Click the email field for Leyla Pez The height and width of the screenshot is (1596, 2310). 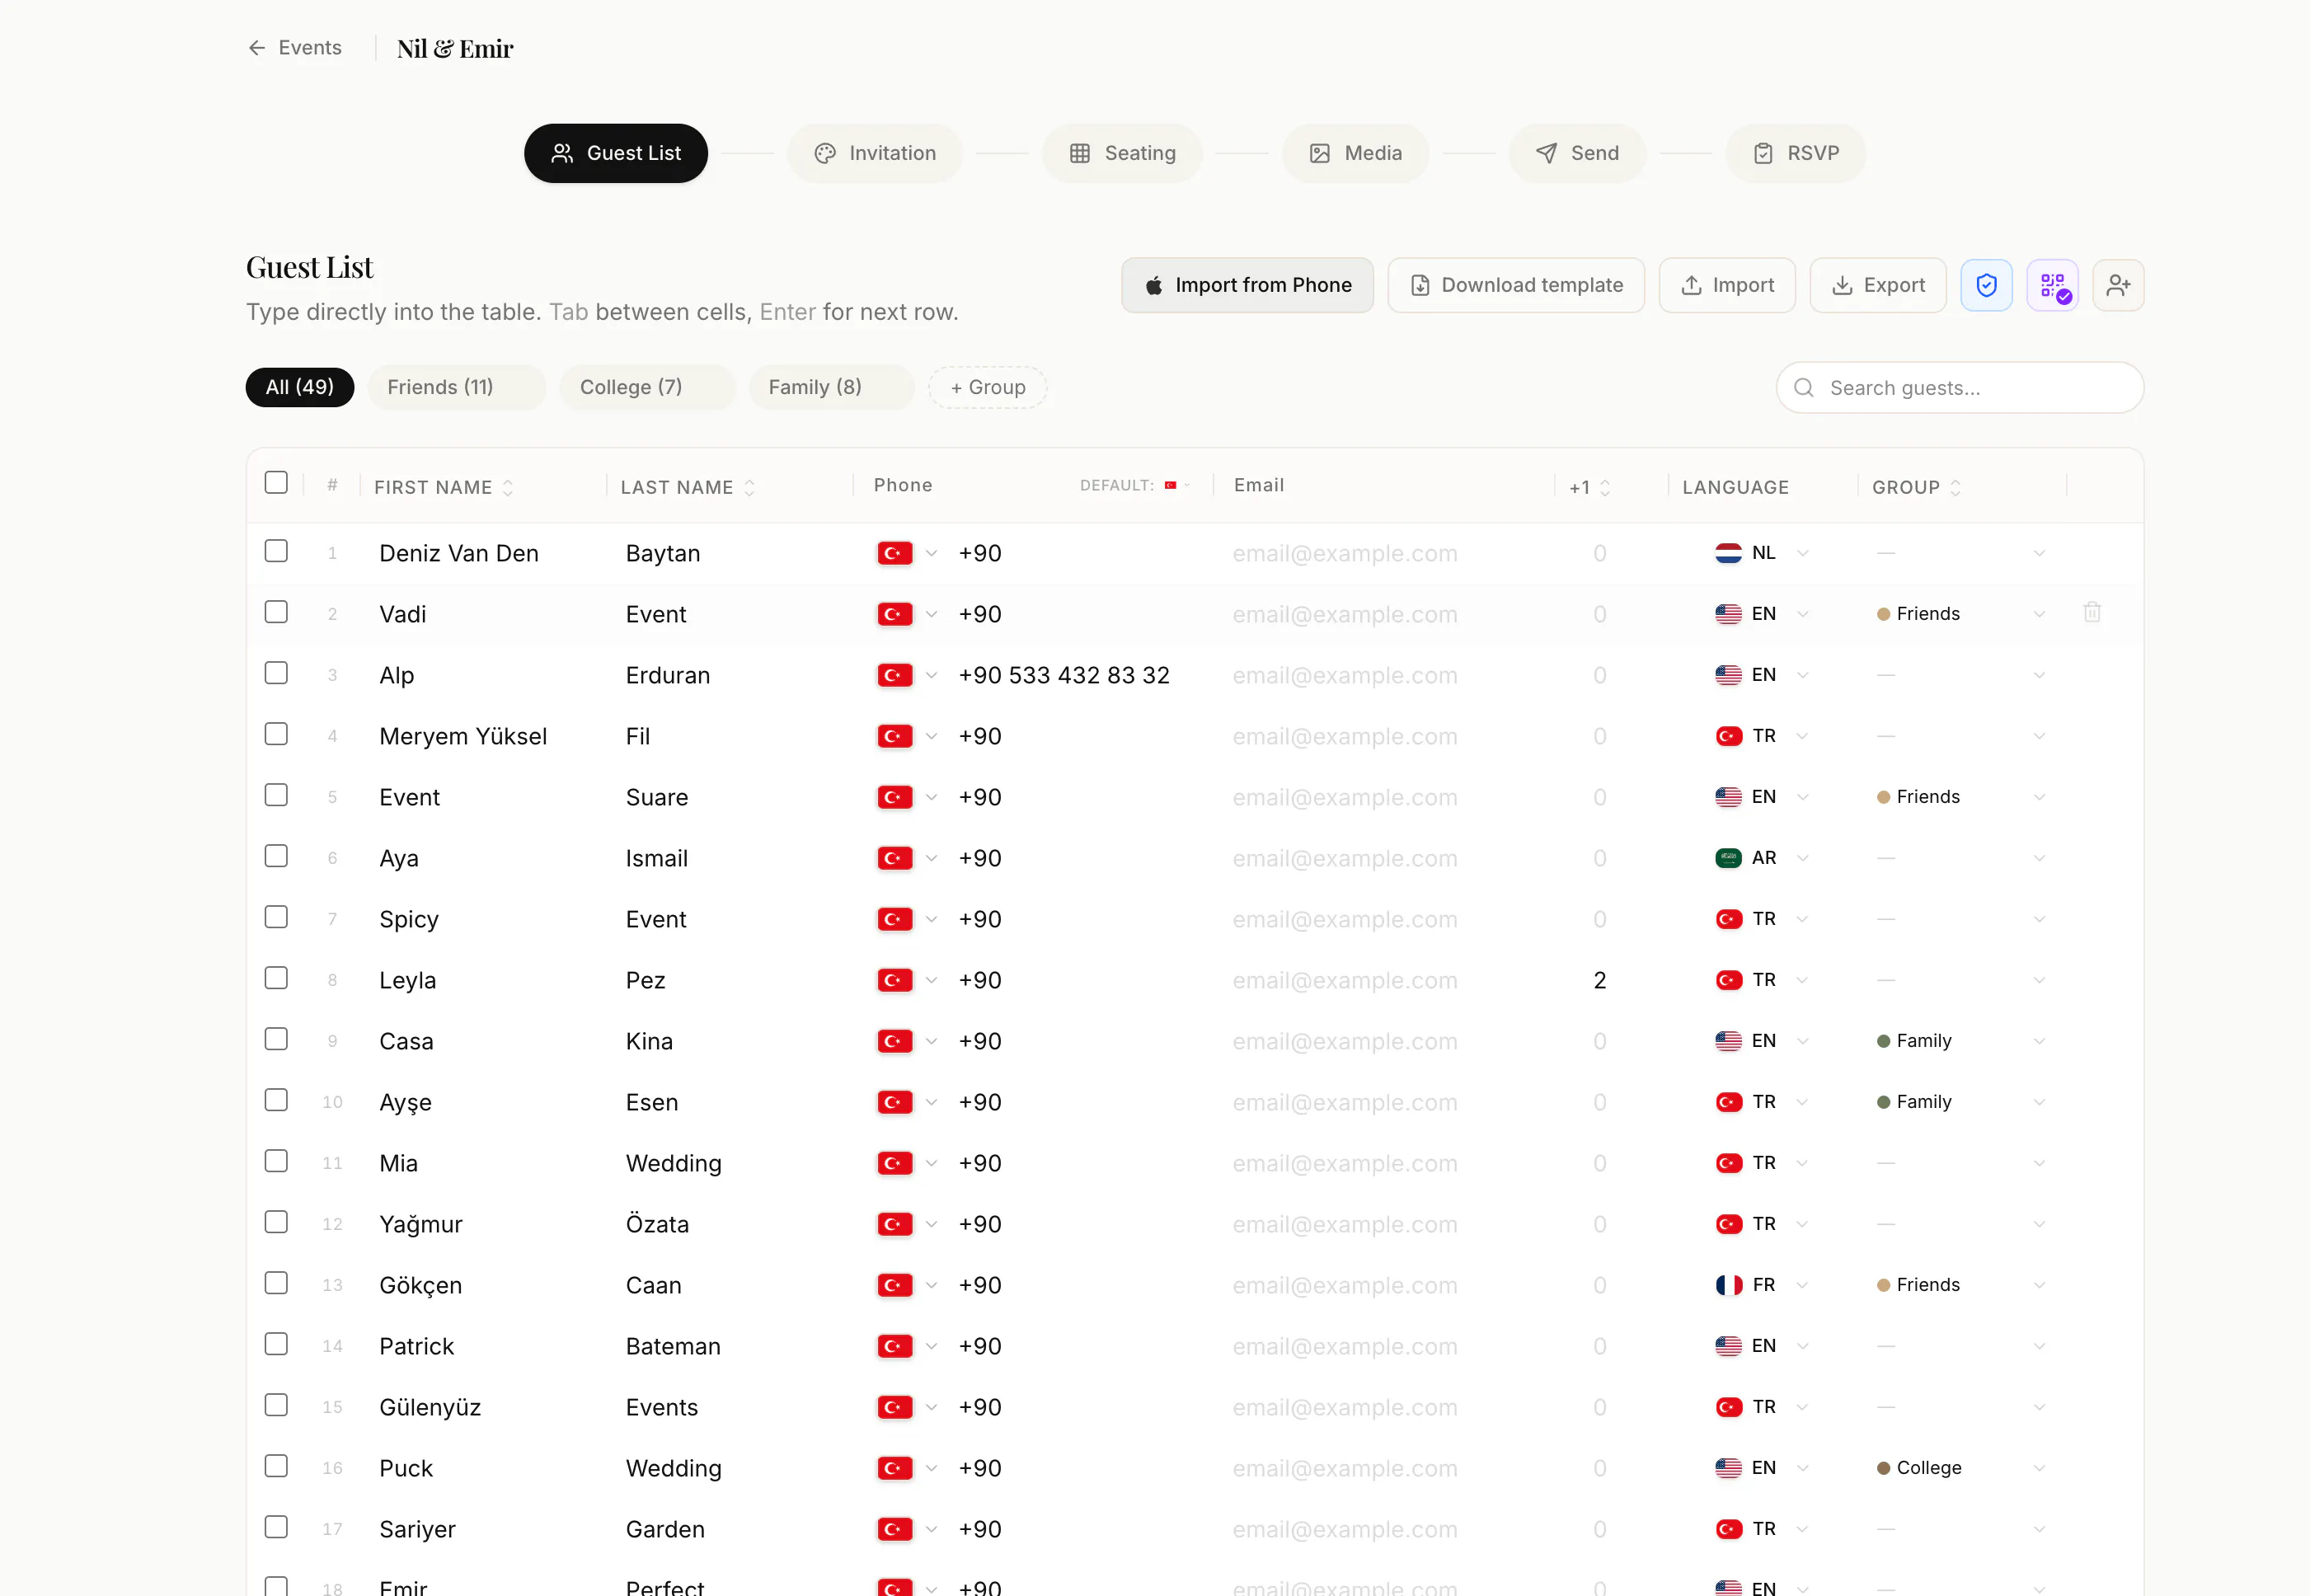[1386, 980]
